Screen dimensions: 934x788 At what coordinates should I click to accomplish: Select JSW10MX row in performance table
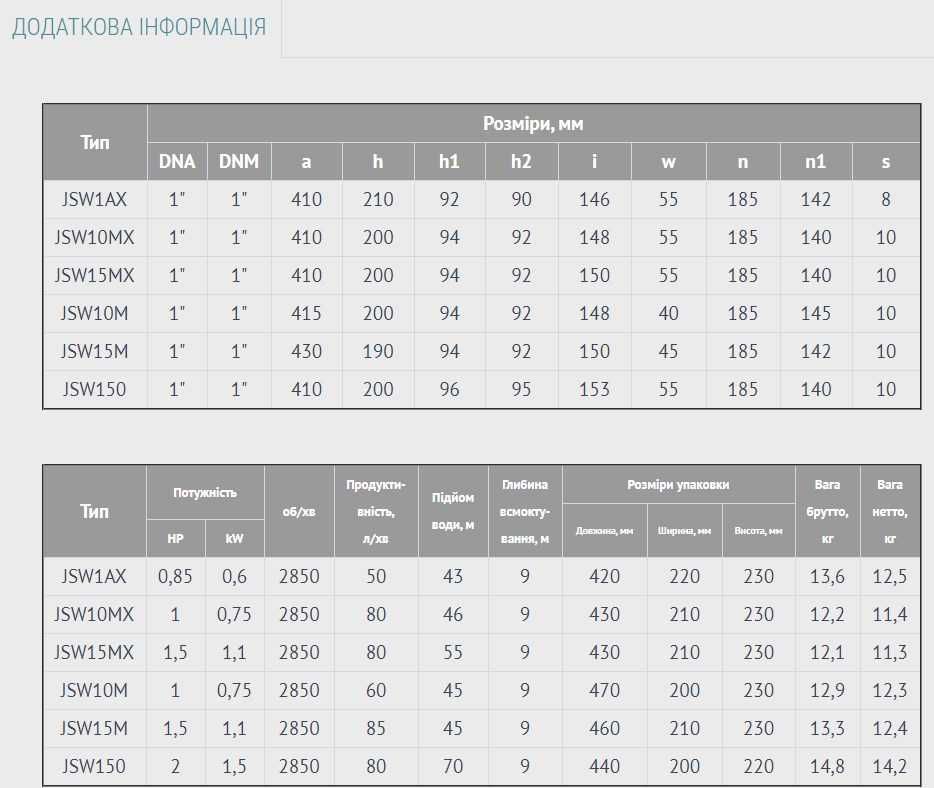tap(482, 614)
